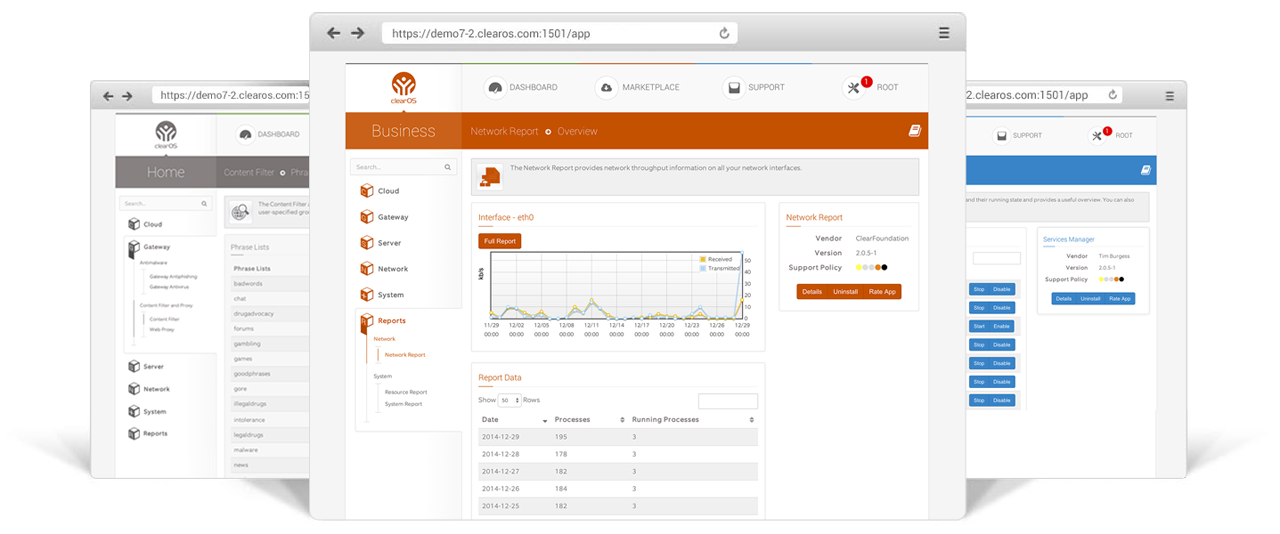
Task: Click the Network Report app icon in info box
Action: [490, 176]
